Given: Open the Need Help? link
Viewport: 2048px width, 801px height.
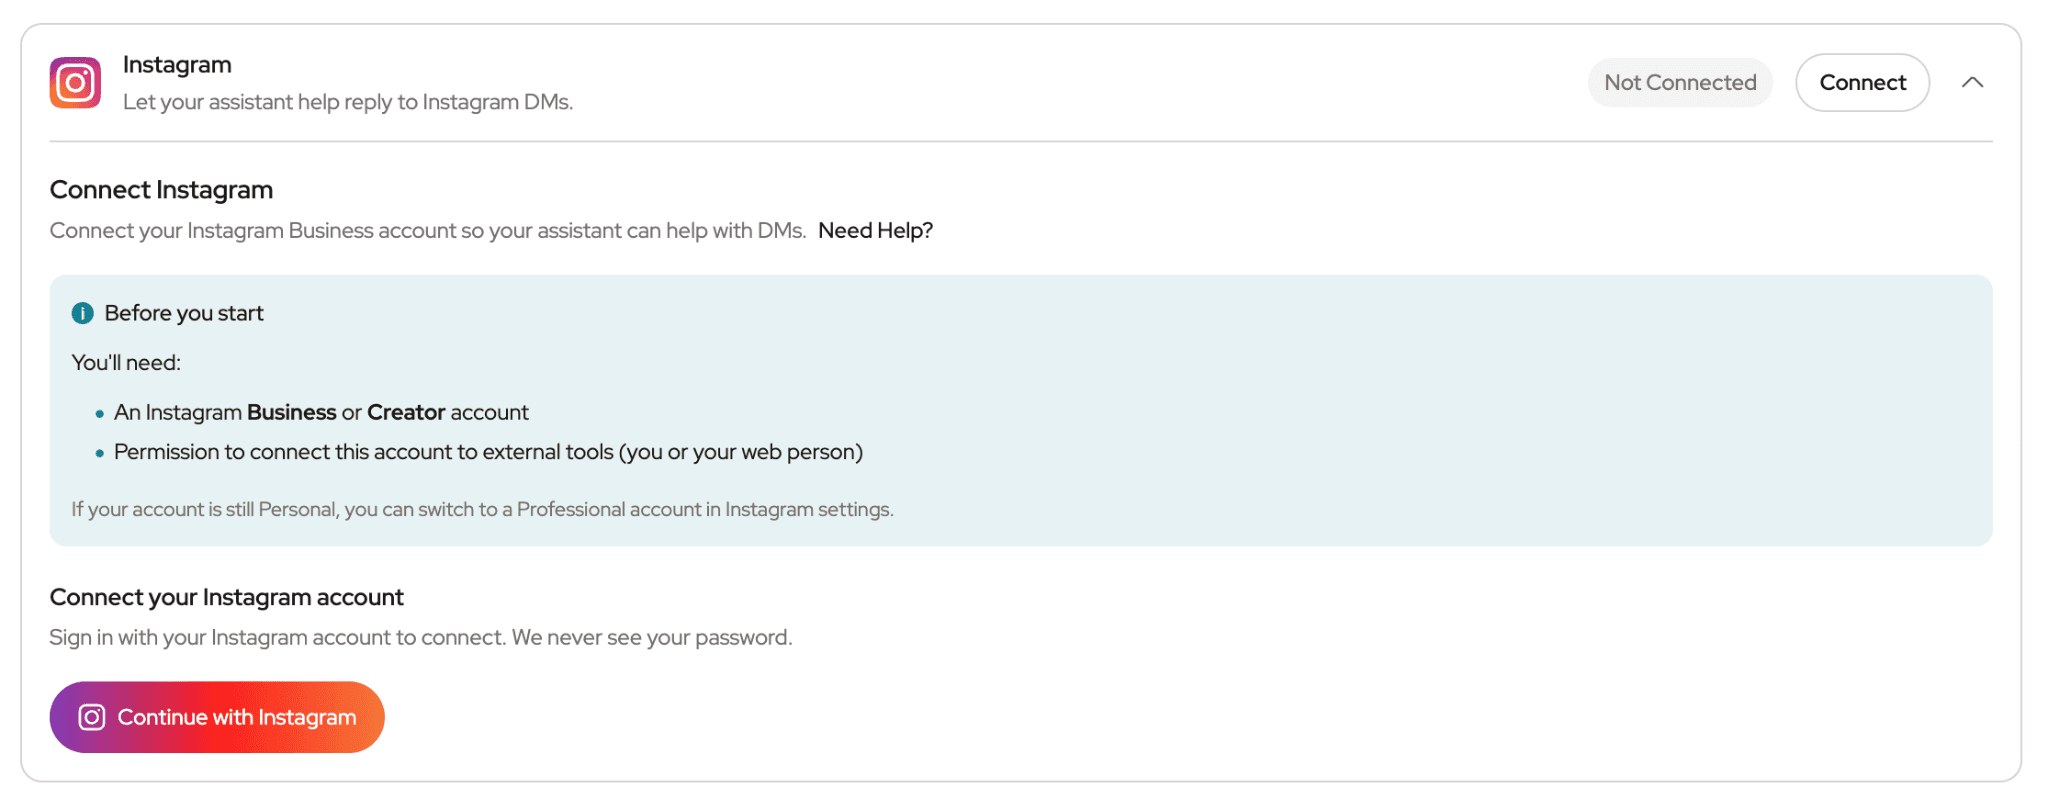Looking at the screenshot, I should 875,231.
